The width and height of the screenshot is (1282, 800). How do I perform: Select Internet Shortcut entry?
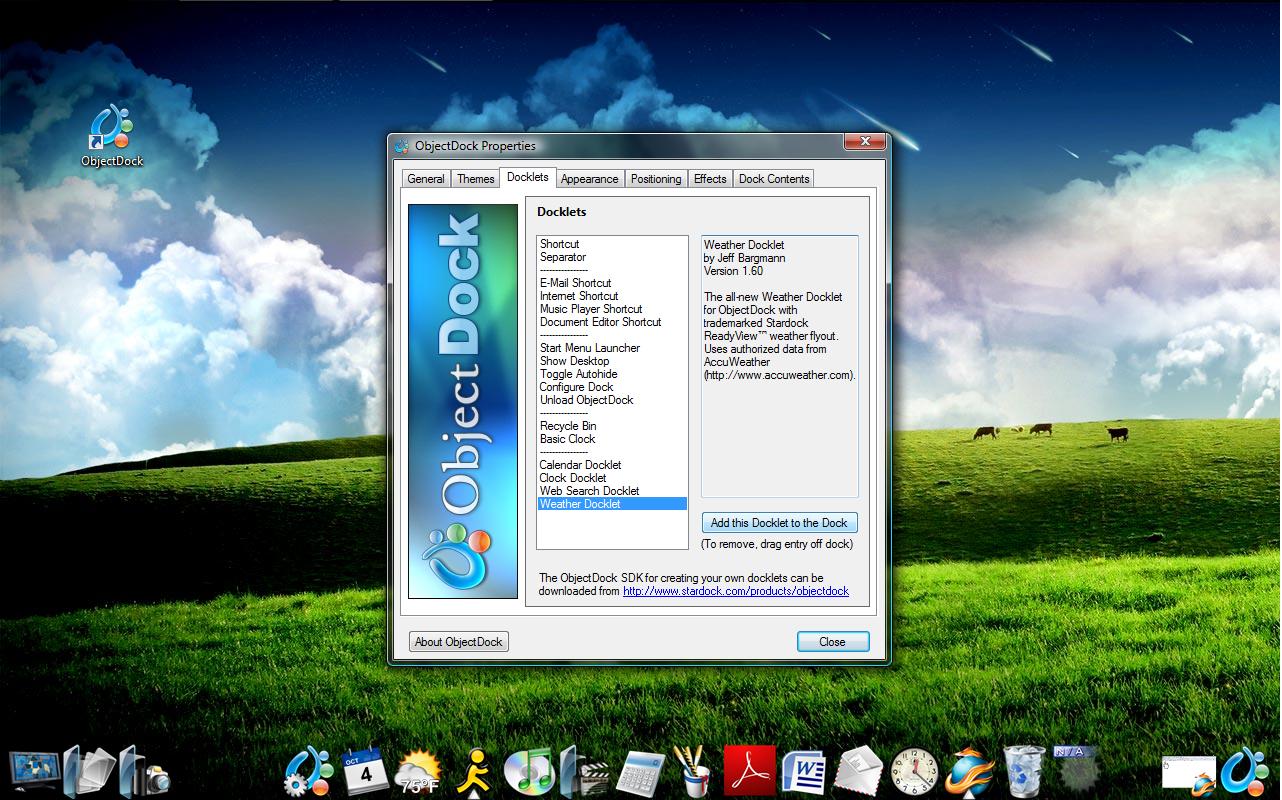[579, 296]
